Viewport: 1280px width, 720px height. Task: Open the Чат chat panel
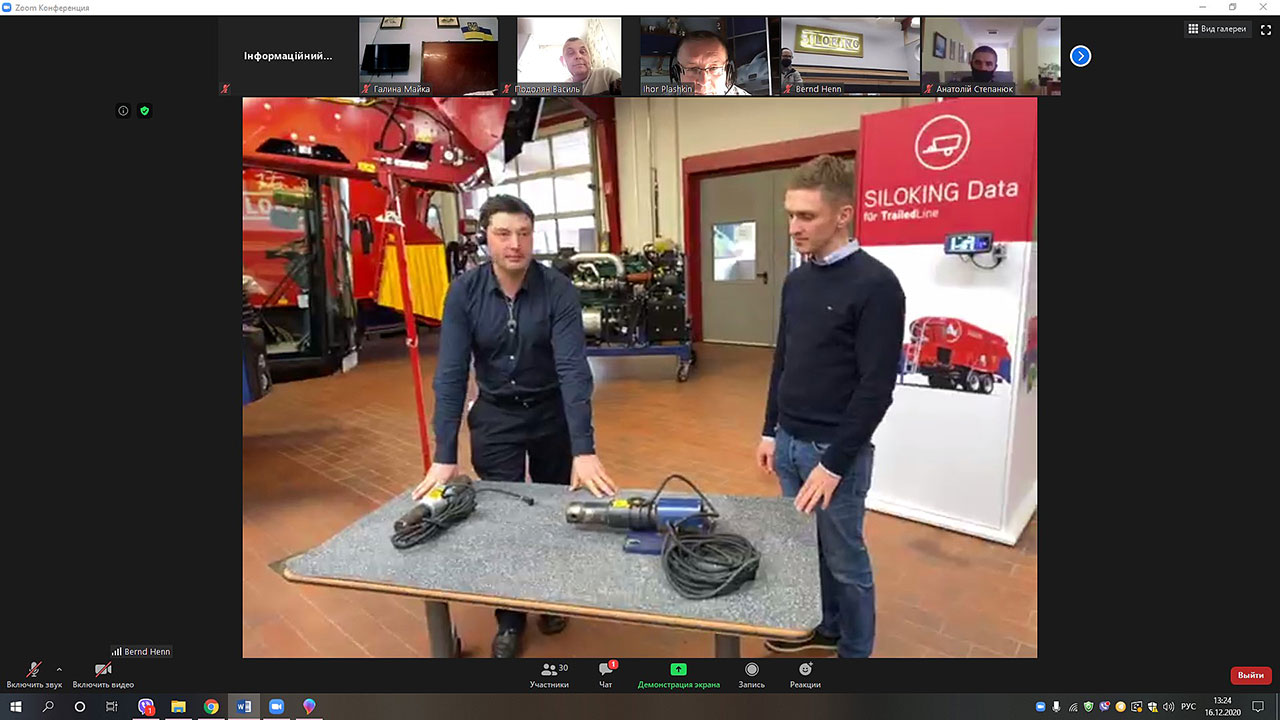[606, 675]
